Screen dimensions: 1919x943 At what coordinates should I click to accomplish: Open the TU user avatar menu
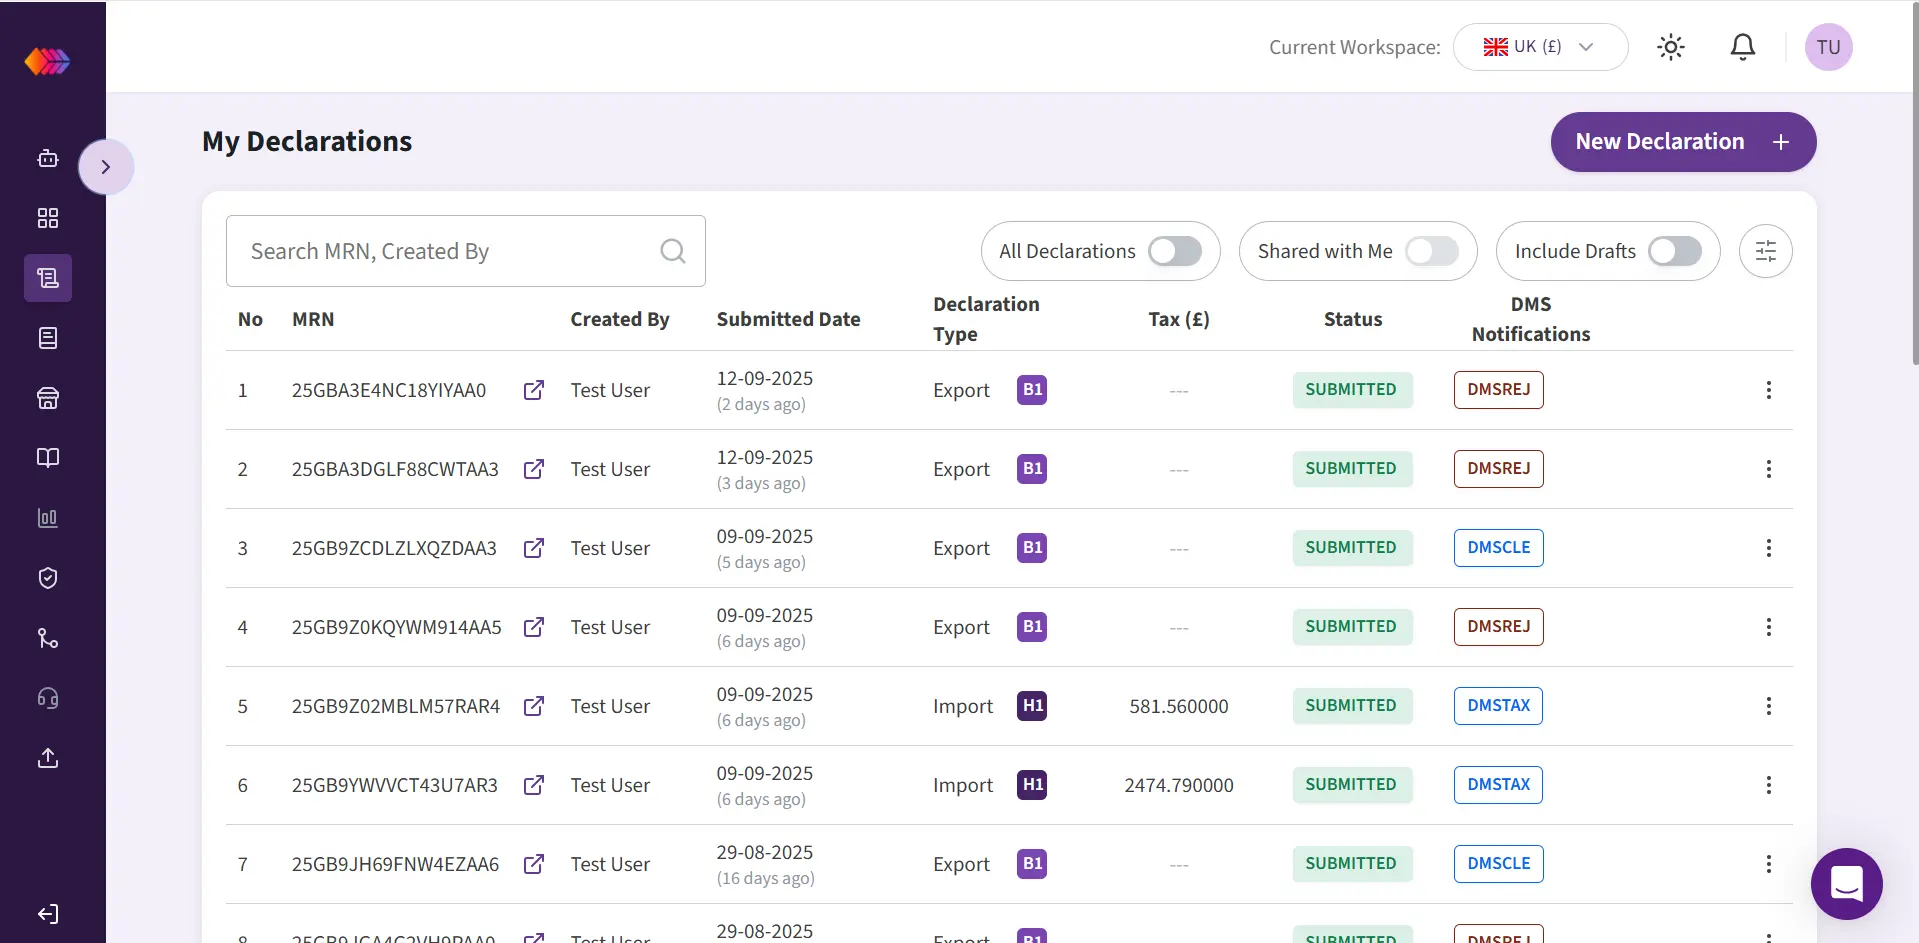(1828, 47)
